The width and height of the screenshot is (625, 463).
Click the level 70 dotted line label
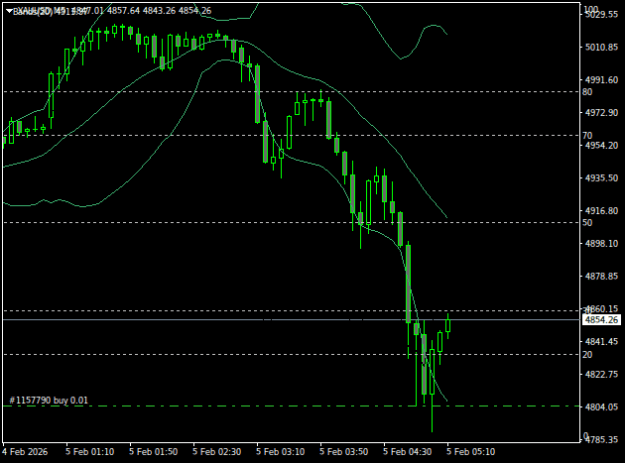point(587,135)
